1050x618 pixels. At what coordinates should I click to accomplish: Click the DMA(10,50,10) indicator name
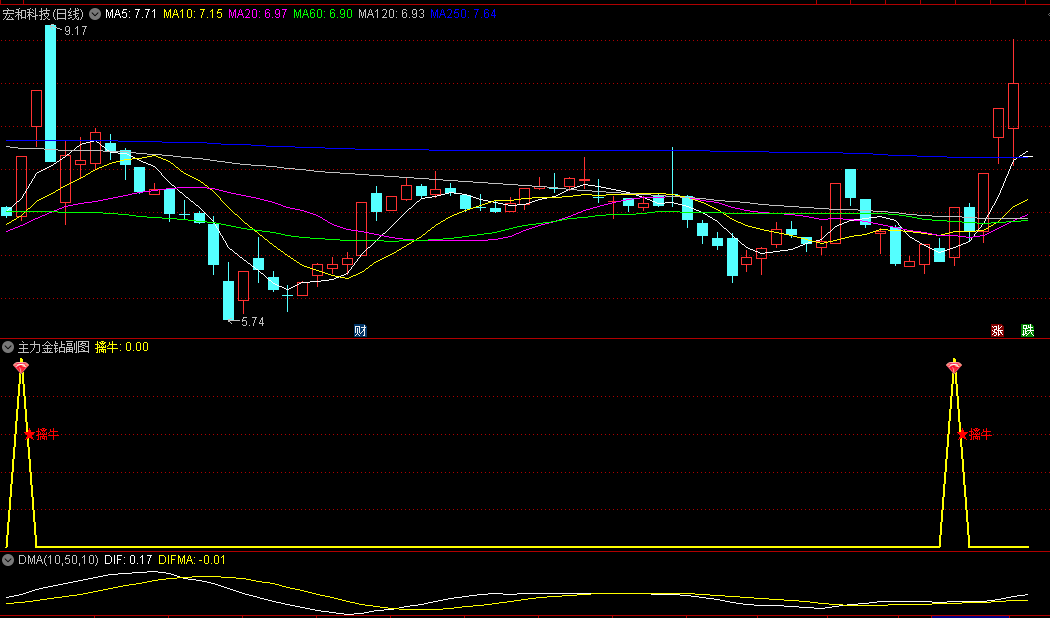[x=58, y=560]
